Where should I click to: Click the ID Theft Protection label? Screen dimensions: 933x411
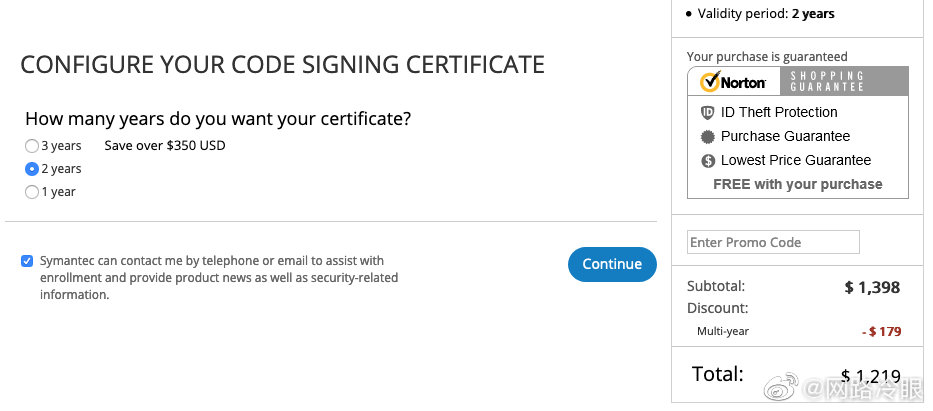coord(779,112)
